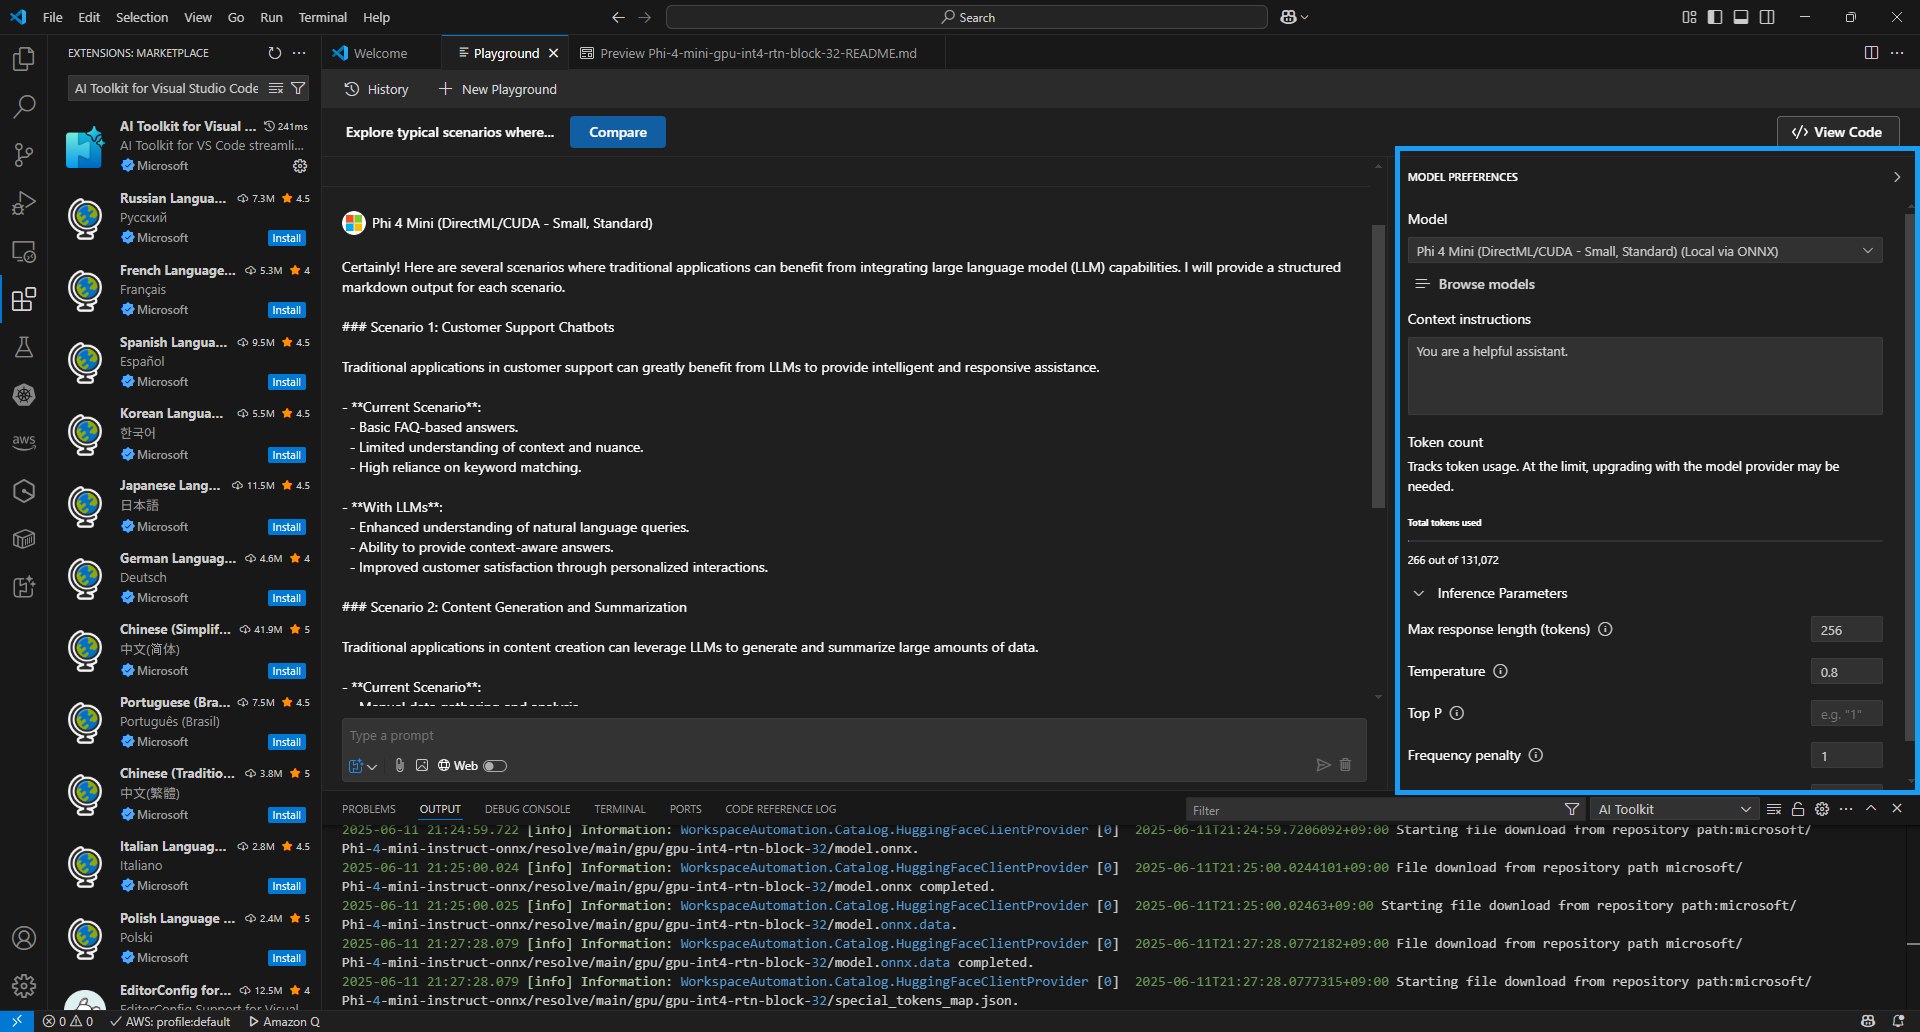Install the Russian Language Pack
This screenshot has width=1920, height=1032.
tap(287, 238)
